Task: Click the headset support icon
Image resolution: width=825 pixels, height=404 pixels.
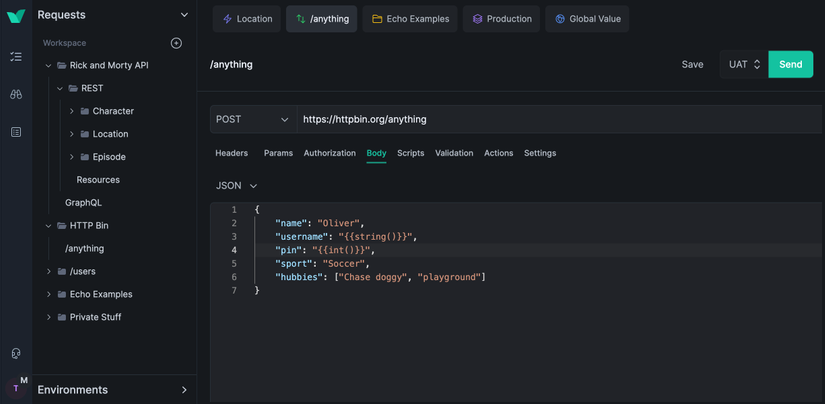Action: pyautogui.click(x=16, y=353)
